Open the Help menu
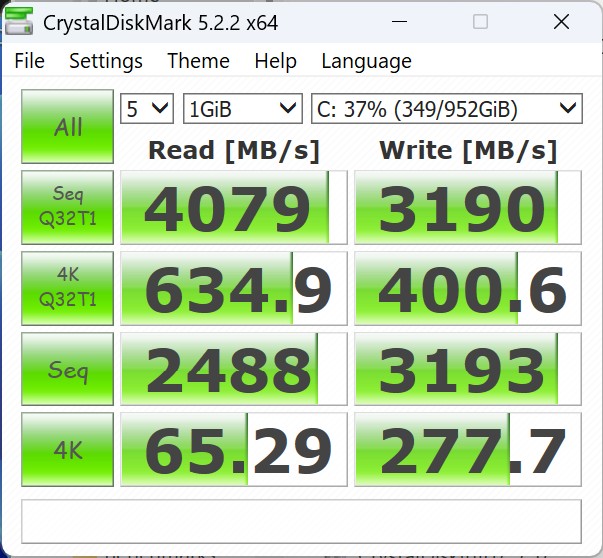The height and width of the screenshot is (558, 603). pyautogui.click(x=275, y=61)
